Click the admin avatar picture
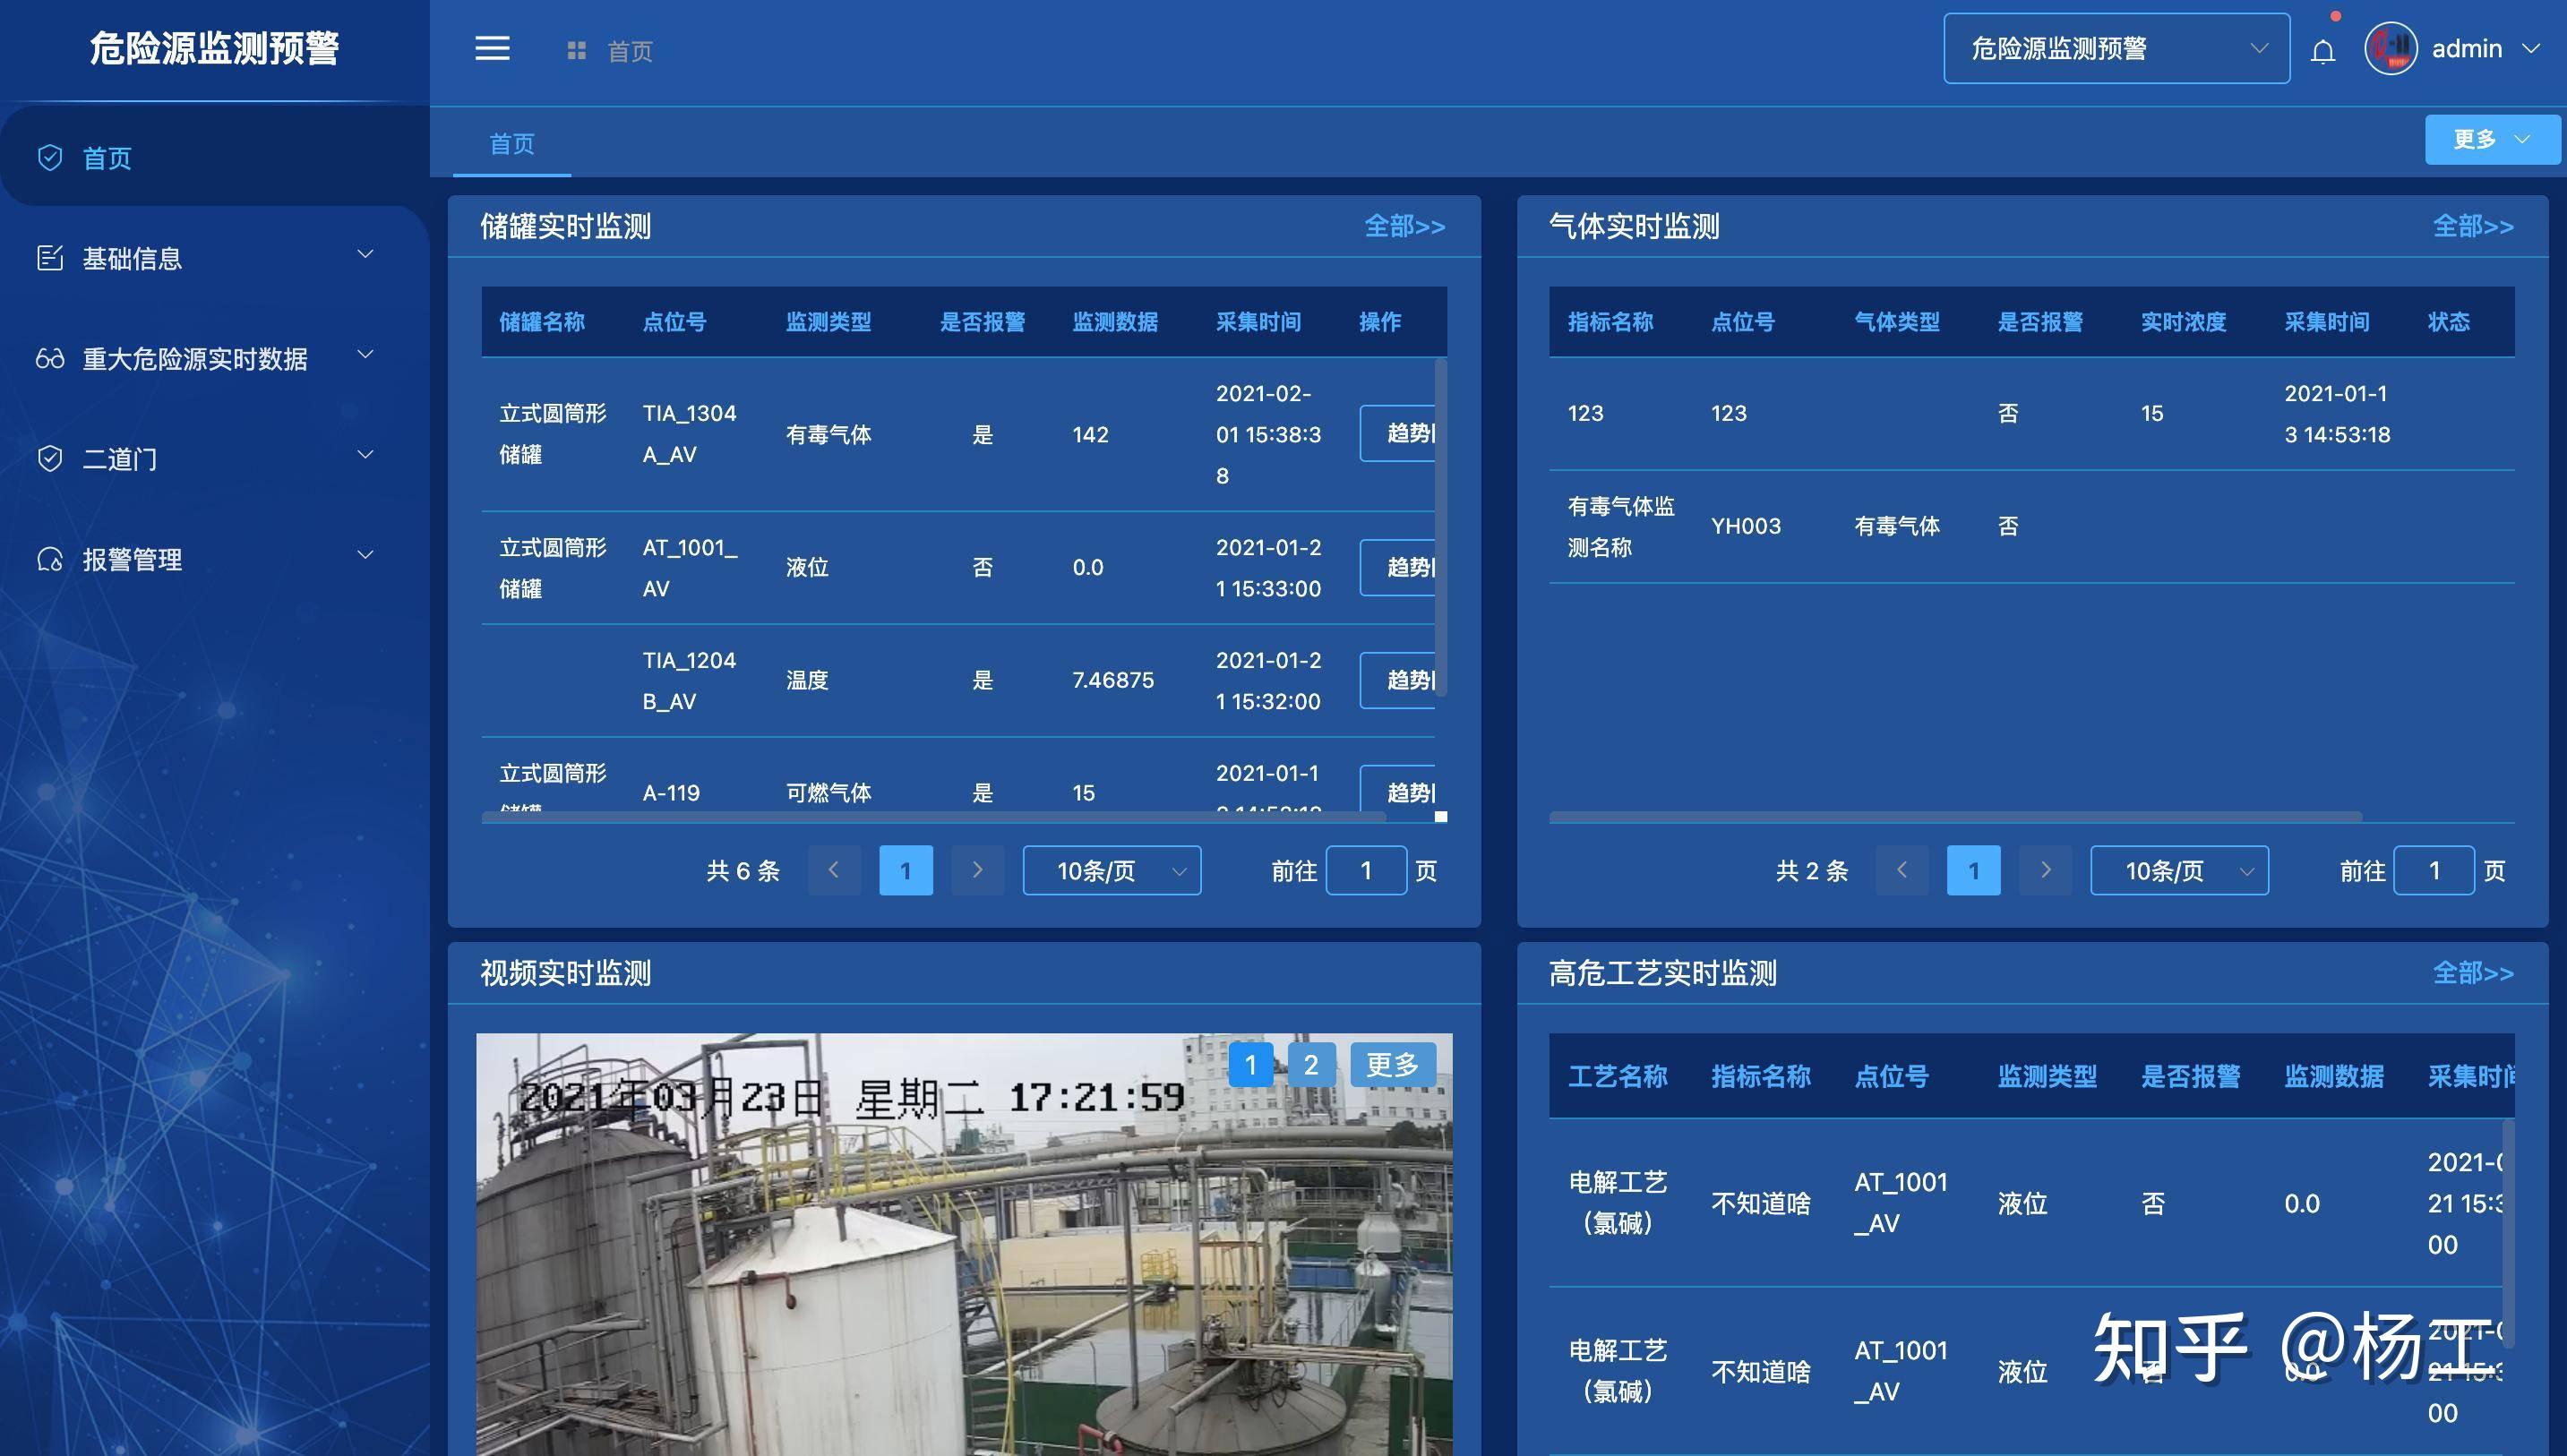Image resolution: width=2567 pixels, height=1456 pixels. point(2390,48)
